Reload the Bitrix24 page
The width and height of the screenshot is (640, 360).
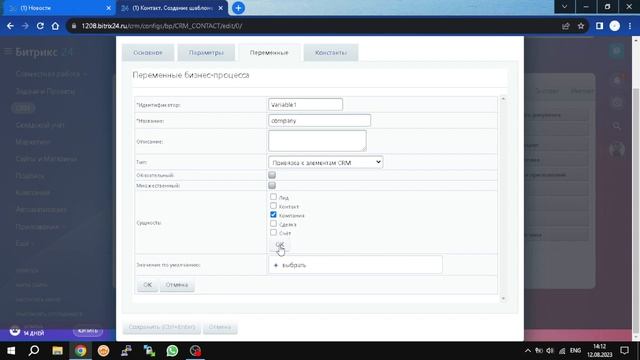click(40, 26)
